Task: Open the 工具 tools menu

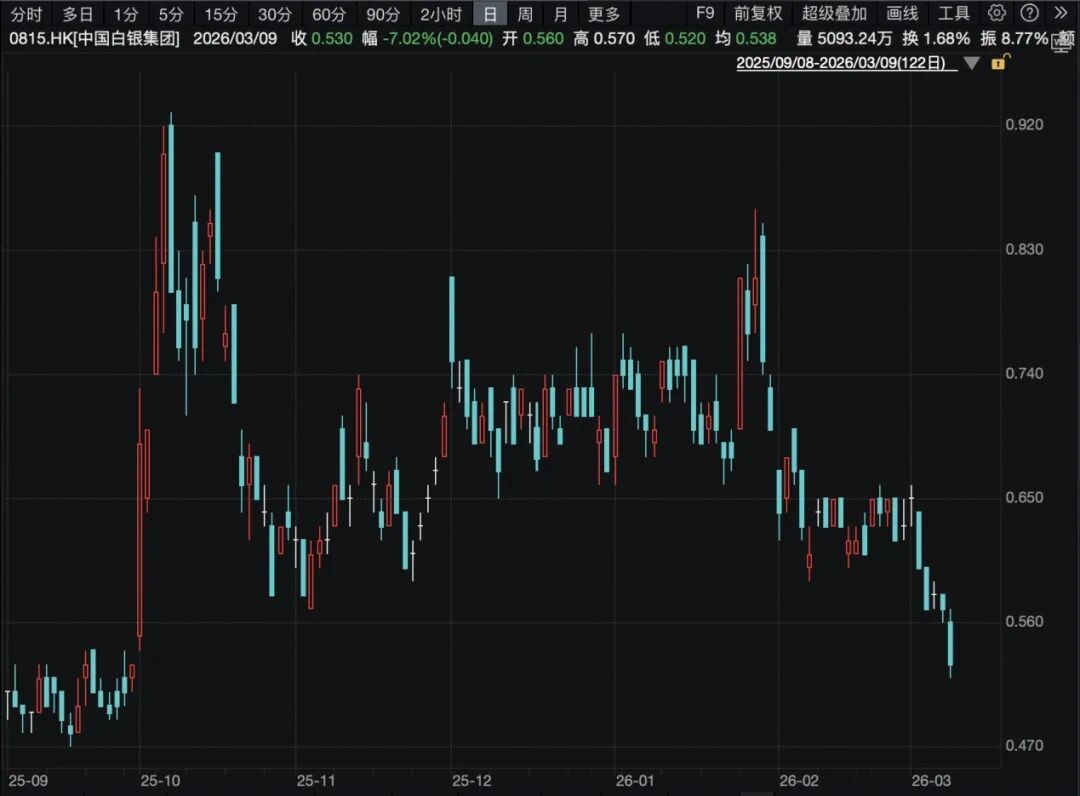Action: [x=954, y=13]
